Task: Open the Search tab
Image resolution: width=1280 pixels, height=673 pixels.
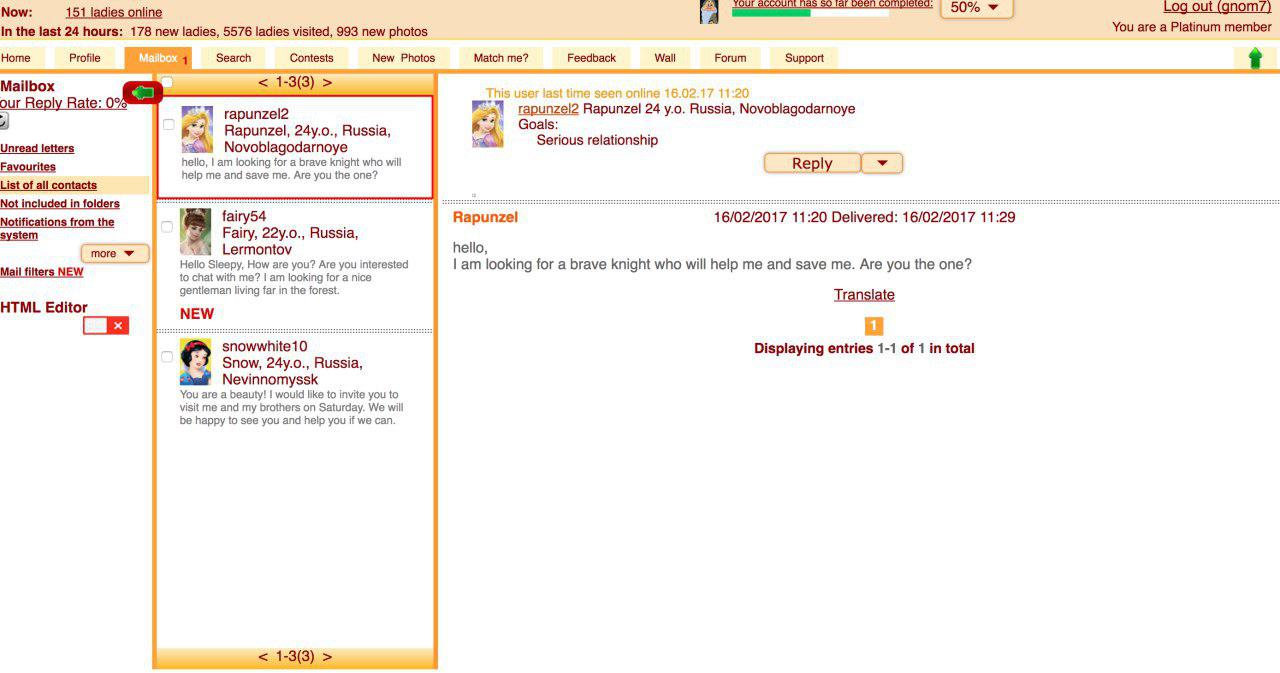Action: tap(233, 58)
